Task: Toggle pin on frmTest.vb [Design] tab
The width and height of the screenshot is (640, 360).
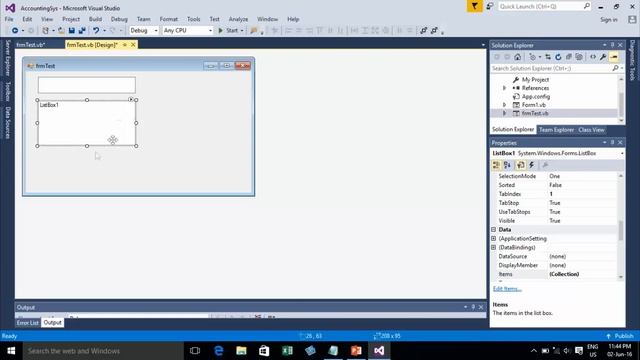Action: [x=125, y=45]
